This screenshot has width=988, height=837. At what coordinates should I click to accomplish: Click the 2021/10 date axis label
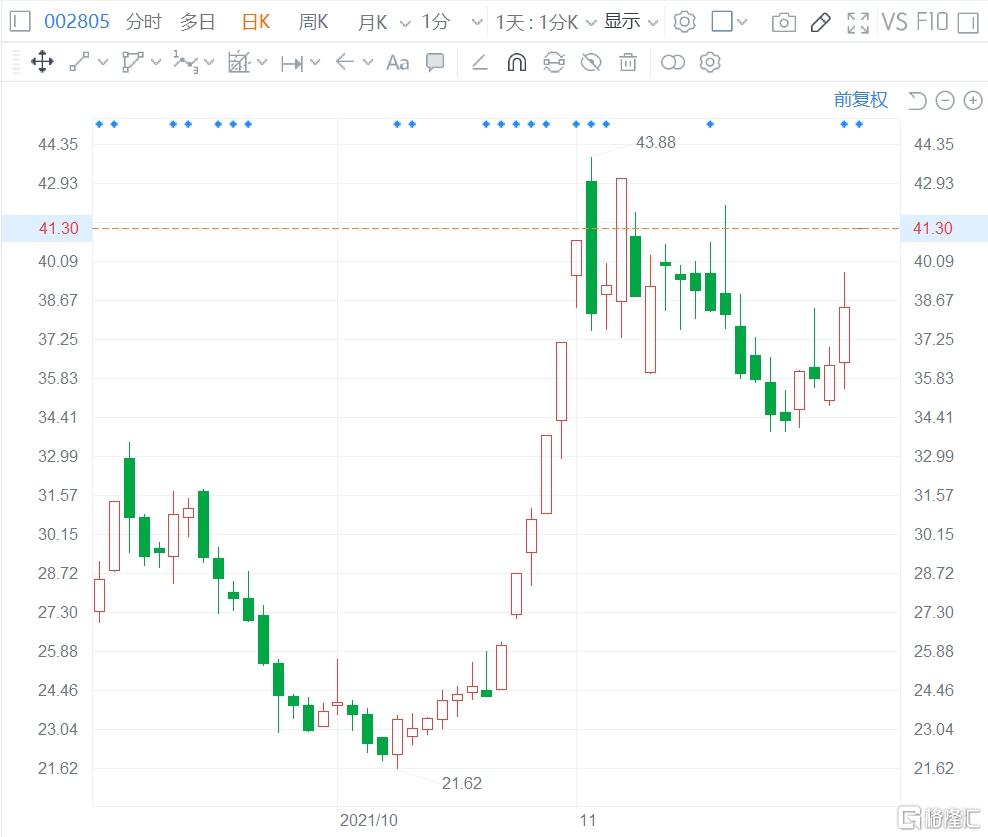click(369, 820)
